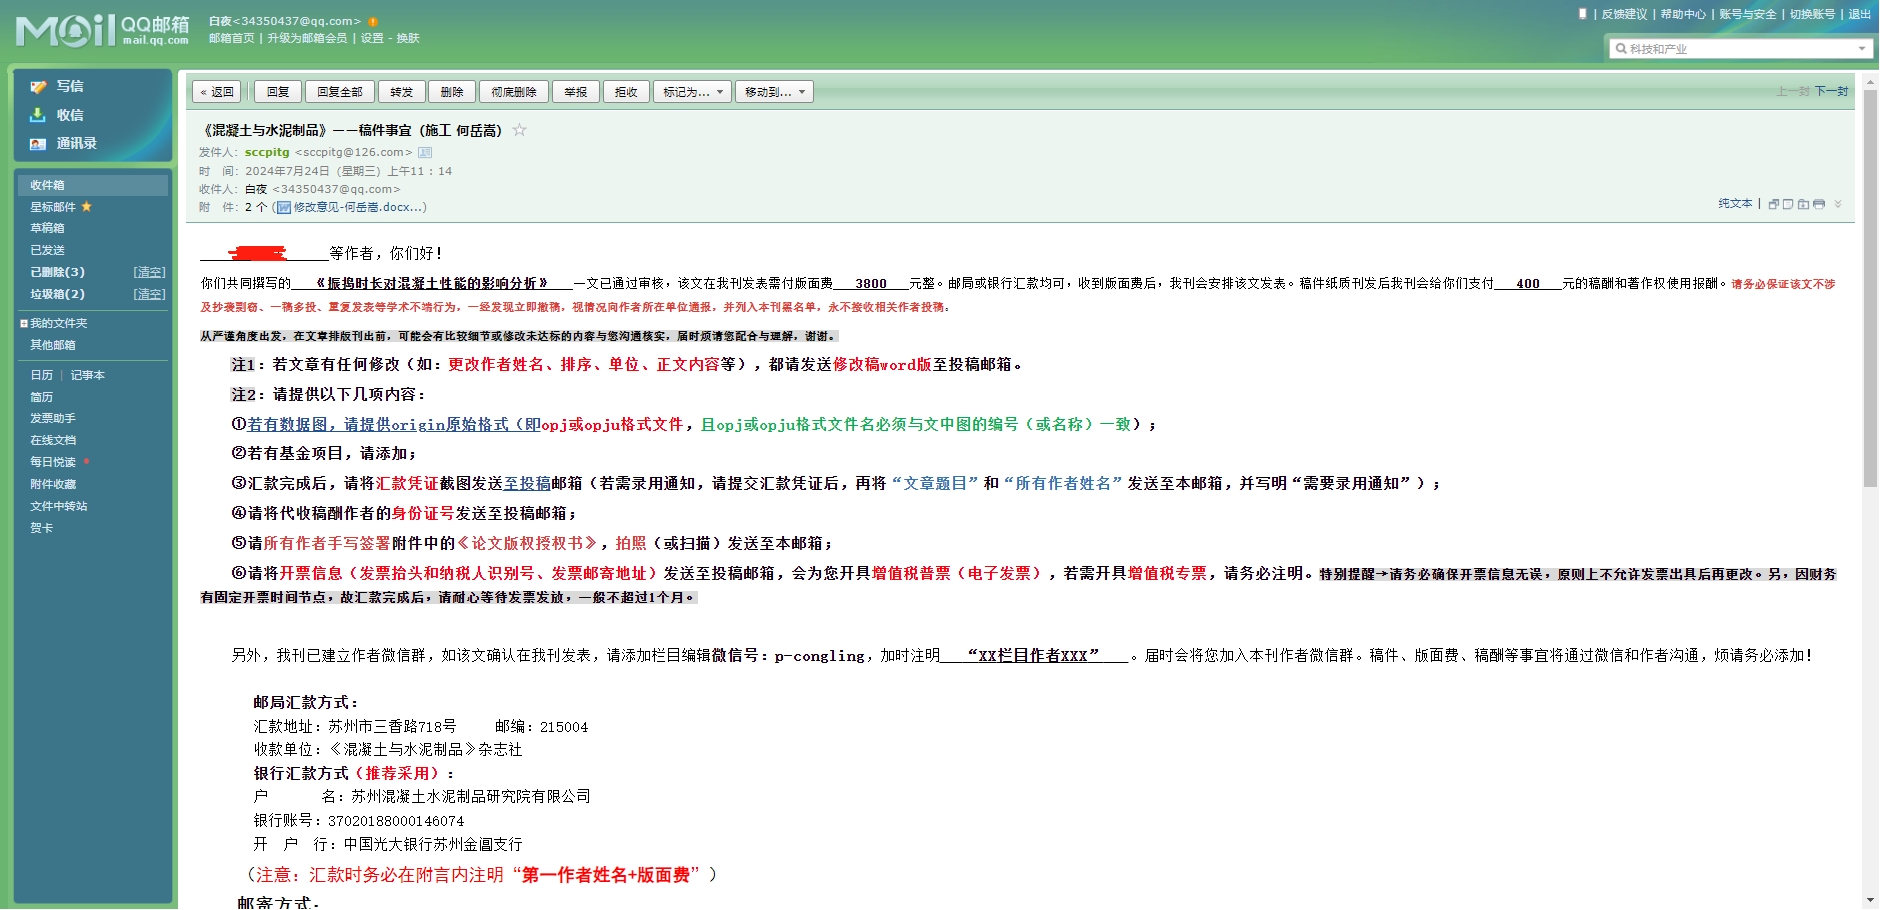The width and height of the screenshot is (1880, 910).
Task: Expand the 标记为 dropdown
Action: (x=692, y=92)
